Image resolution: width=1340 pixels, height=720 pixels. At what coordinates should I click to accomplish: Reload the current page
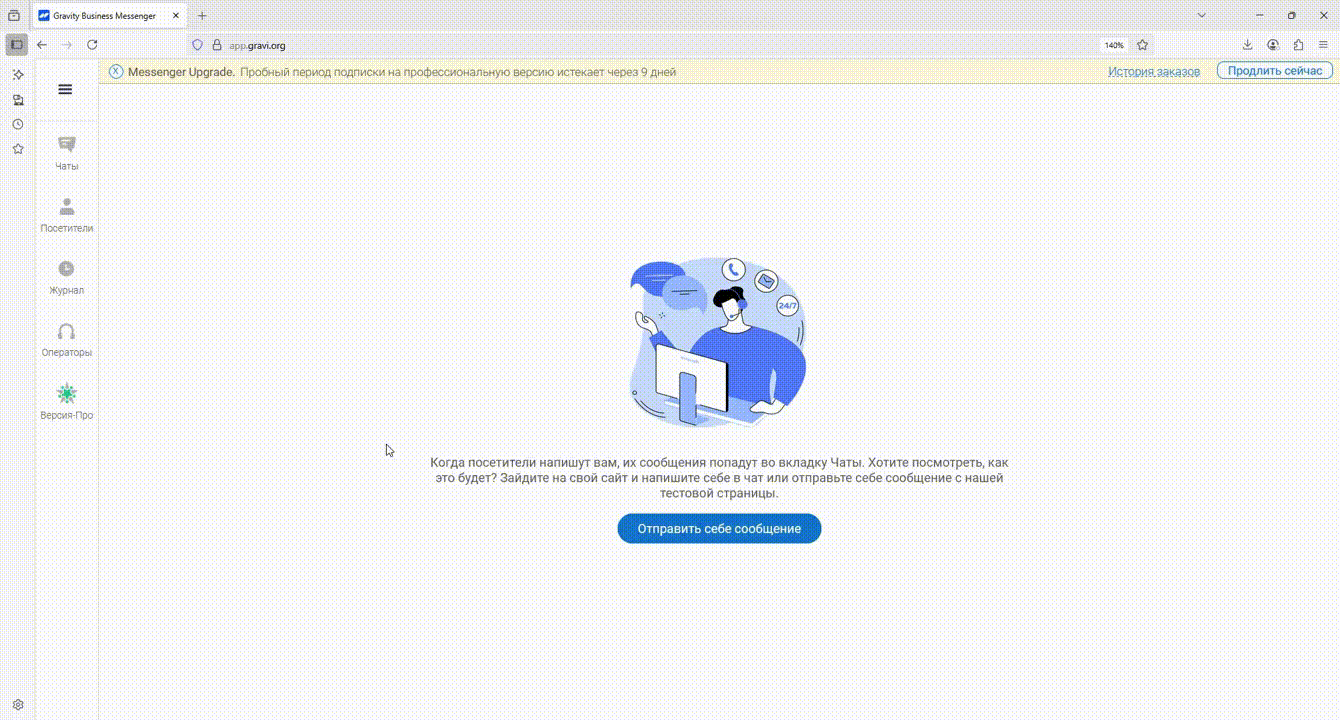(x=92, y=45)
